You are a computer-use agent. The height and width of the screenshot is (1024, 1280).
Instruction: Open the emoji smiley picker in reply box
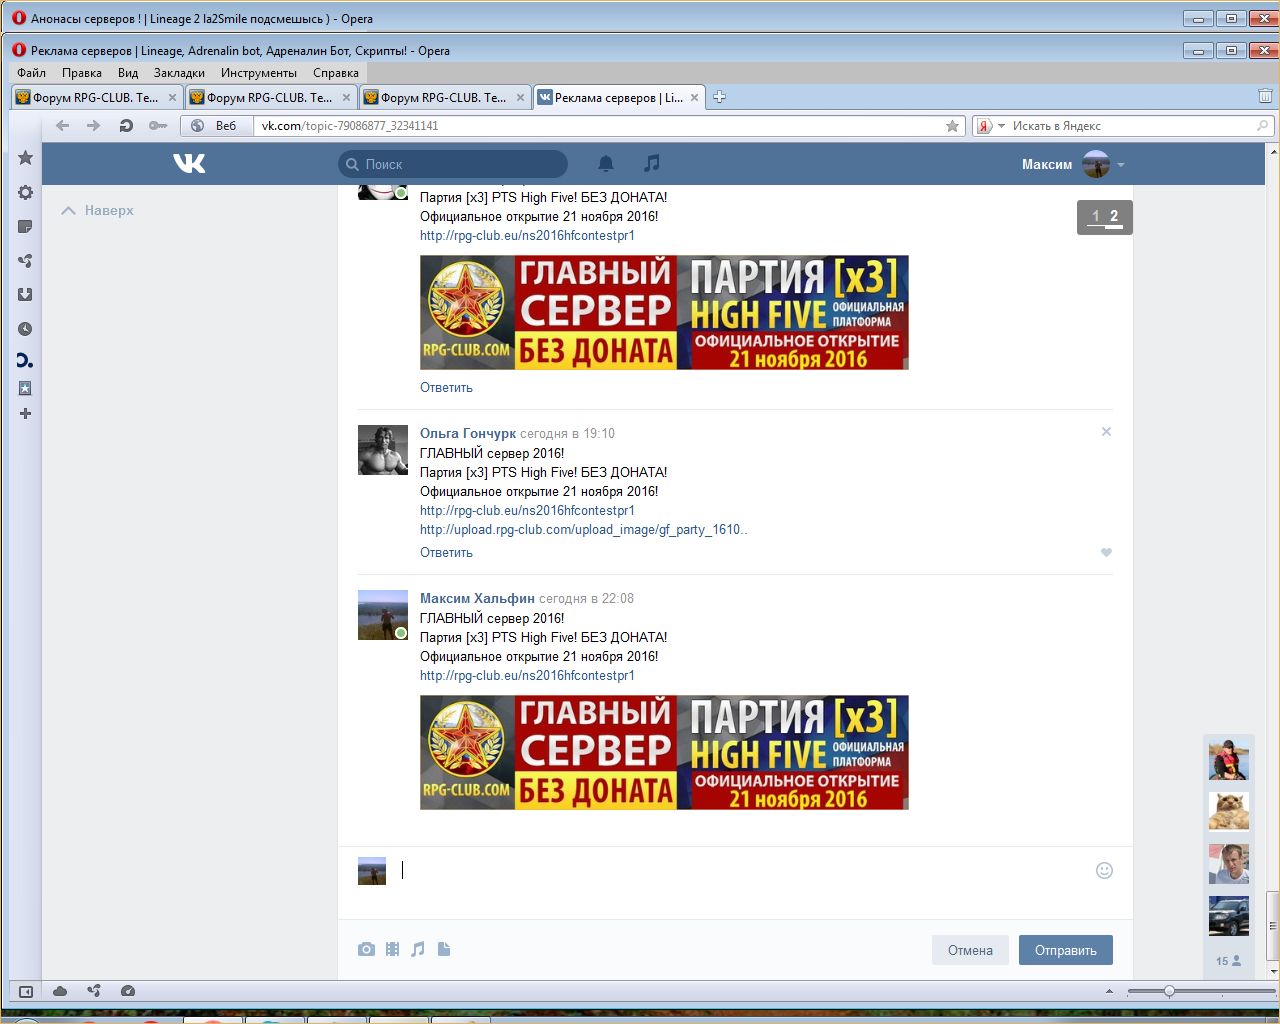1104,870
